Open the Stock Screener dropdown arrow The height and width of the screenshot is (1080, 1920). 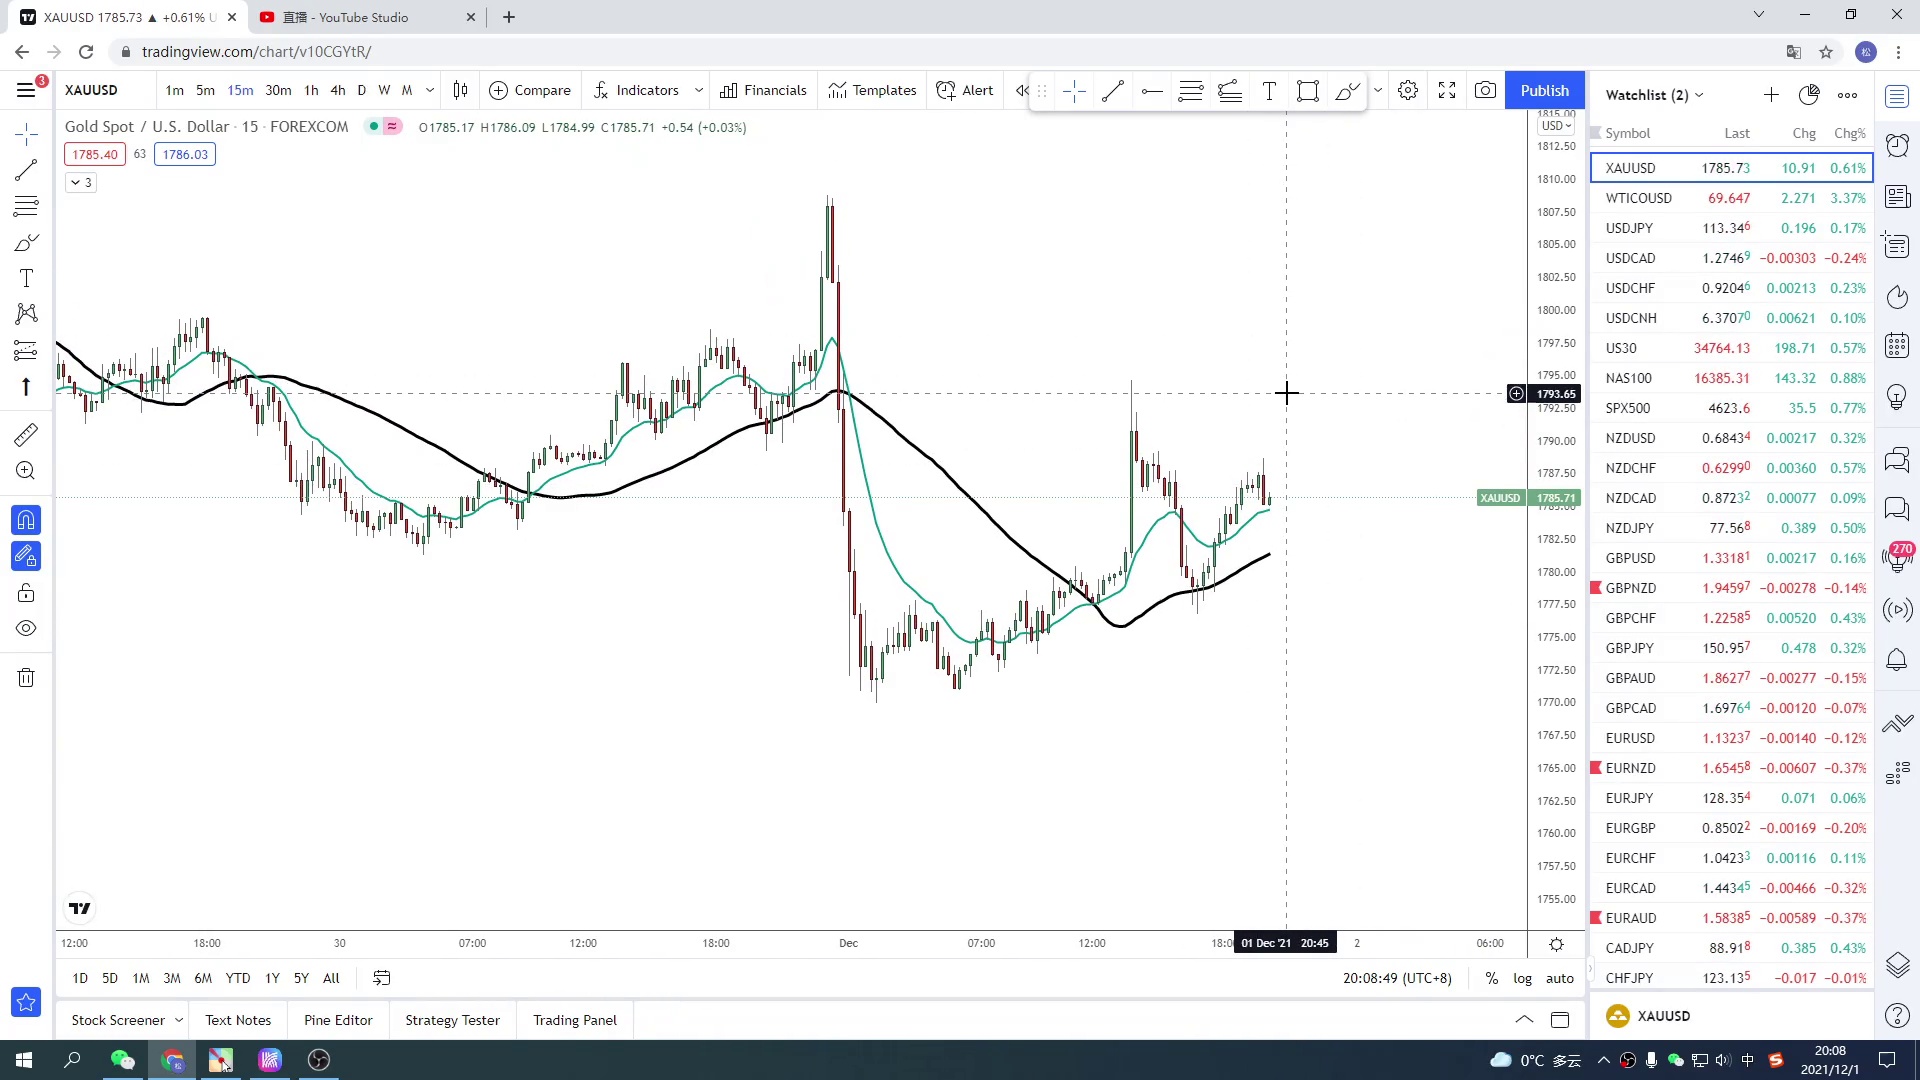tap(179, 1020)
